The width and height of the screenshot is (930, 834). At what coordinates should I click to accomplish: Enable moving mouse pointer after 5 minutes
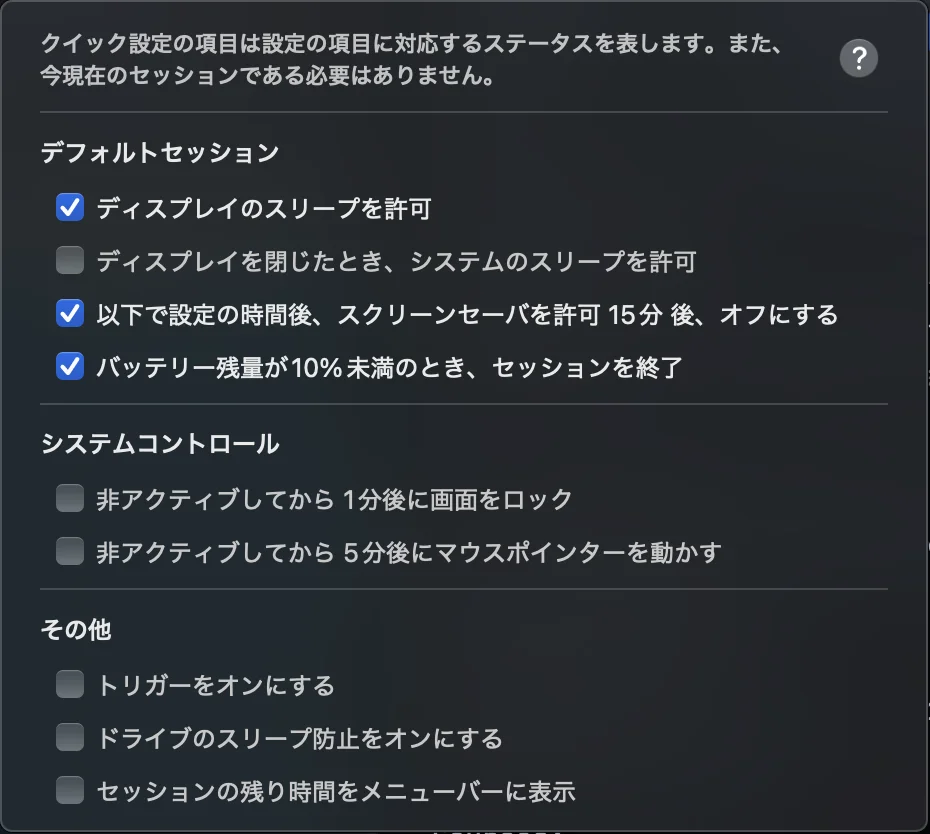(x=69, y=553)
